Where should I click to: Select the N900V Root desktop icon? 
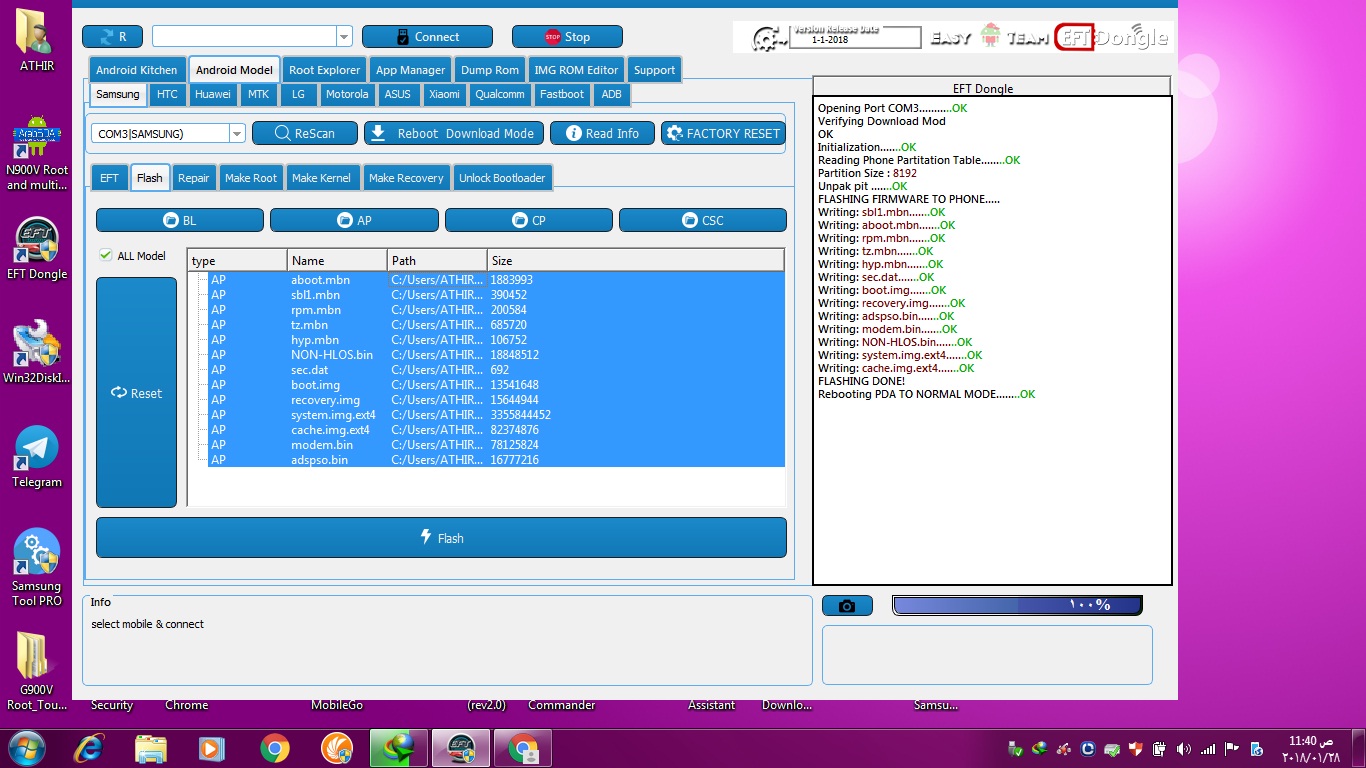[x=37, y=153]
